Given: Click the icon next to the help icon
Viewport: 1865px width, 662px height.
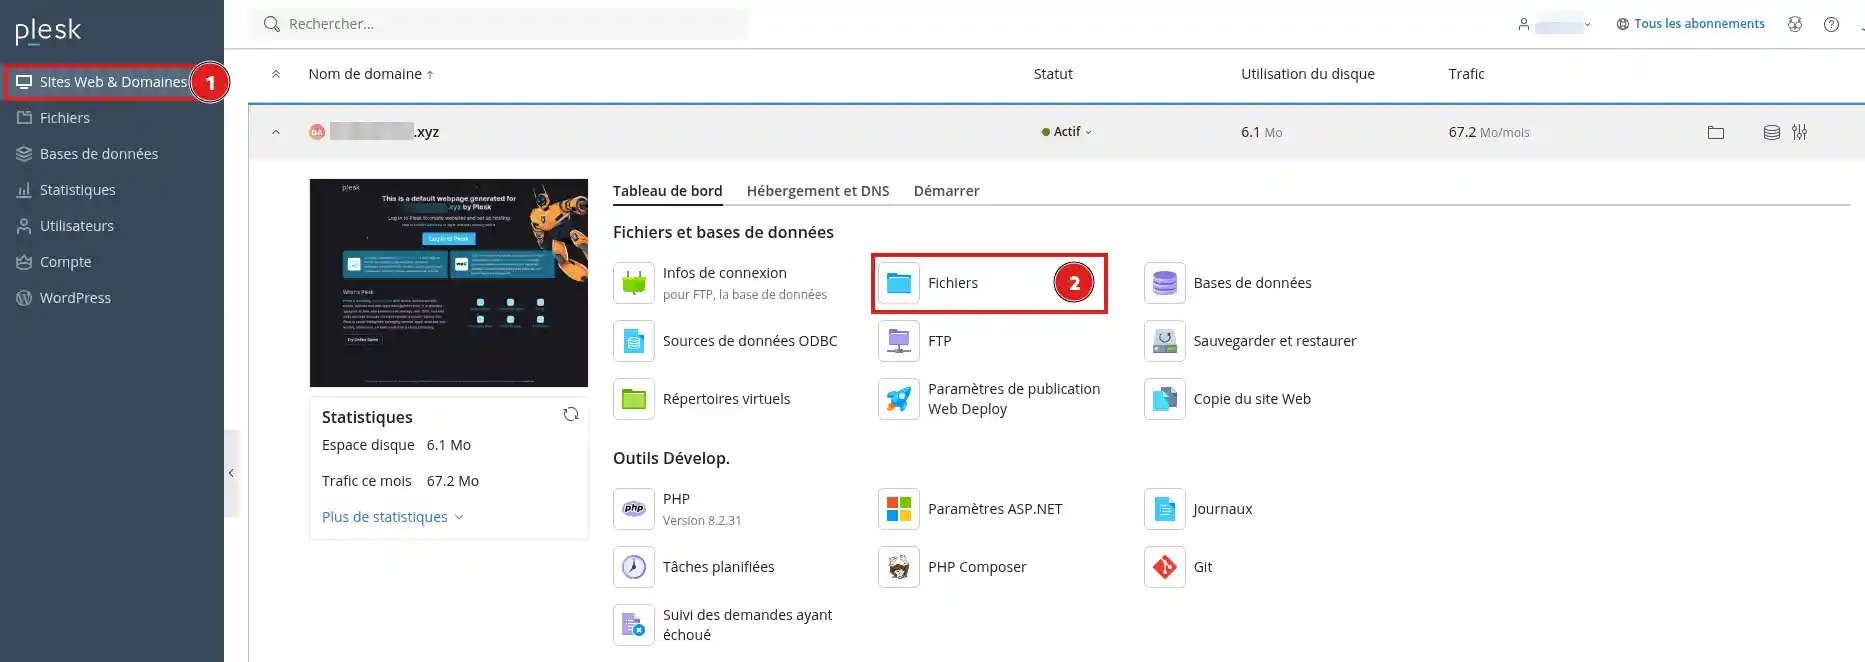Looking at the screenshot, I should tap(1795, 24).
